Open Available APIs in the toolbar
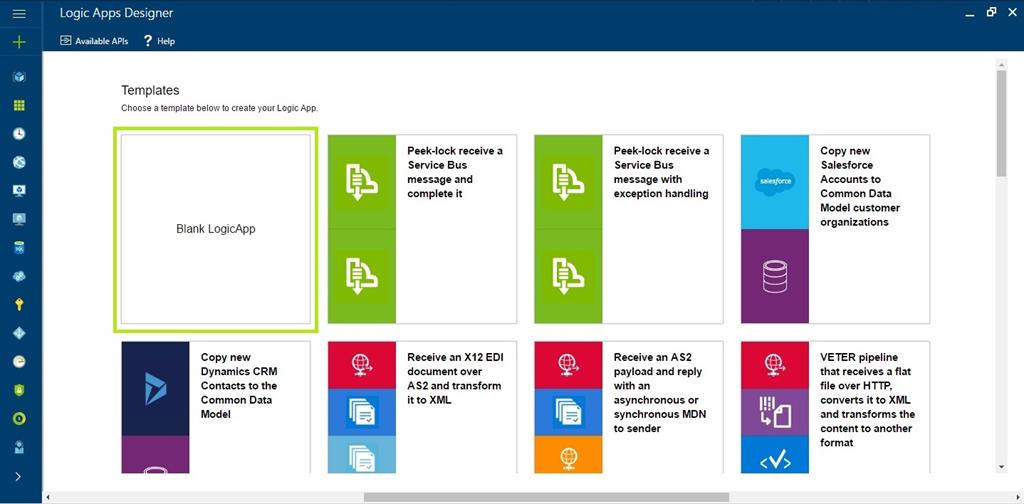 pyautogui.click(x=94, y=40)
